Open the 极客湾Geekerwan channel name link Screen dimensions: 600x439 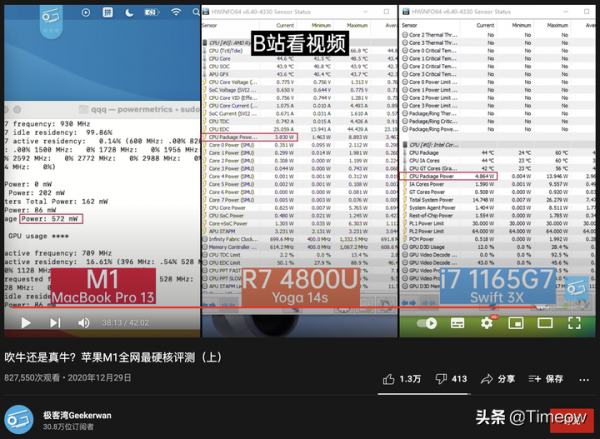77,415
